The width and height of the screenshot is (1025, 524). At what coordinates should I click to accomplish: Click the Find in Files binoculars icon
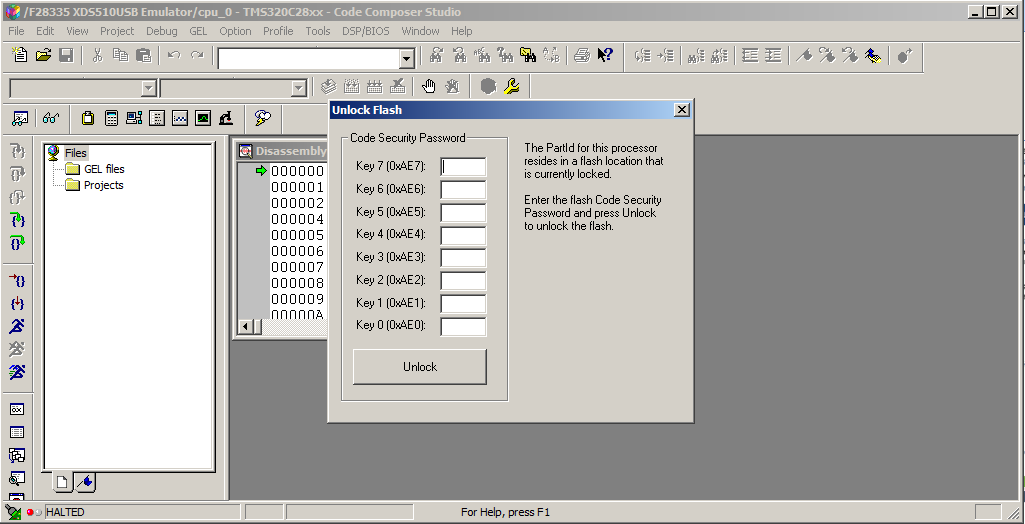pos(528,56)
